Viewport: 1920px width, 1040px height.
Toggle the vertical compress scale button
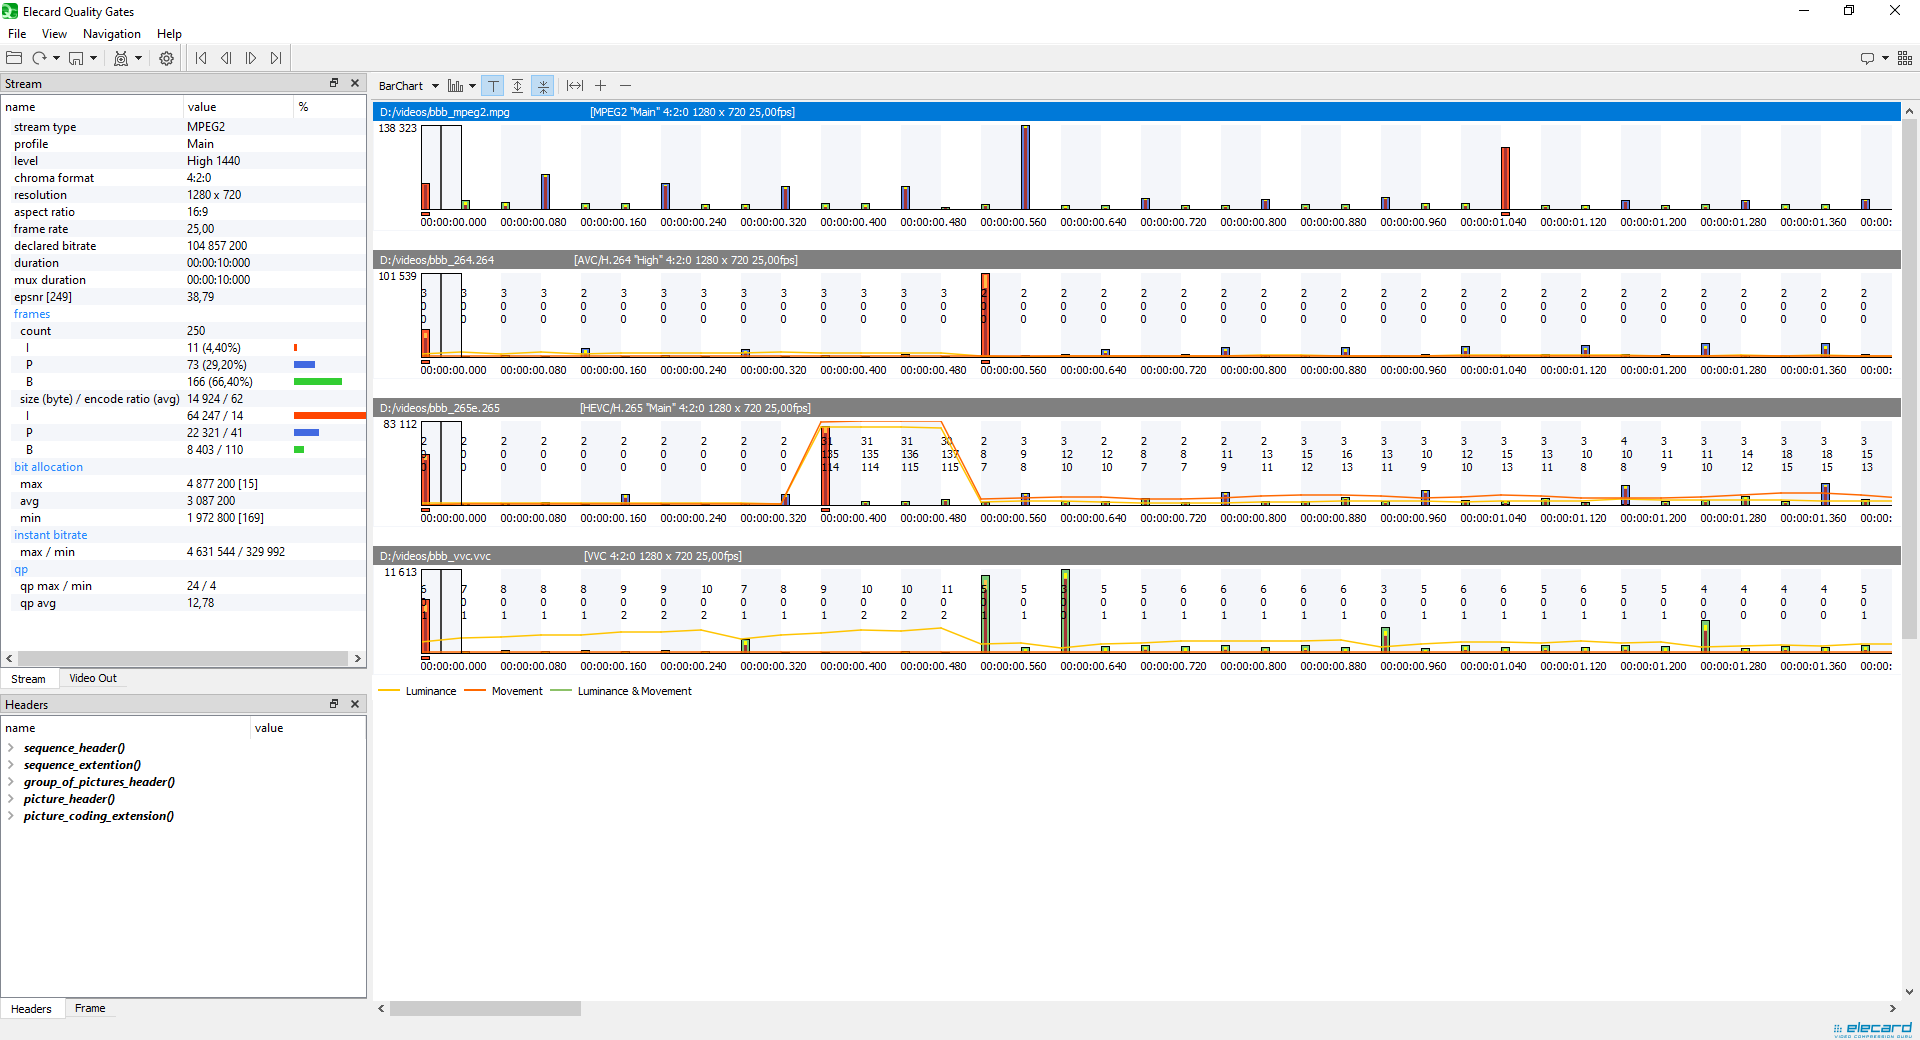[x=543, y=86]
